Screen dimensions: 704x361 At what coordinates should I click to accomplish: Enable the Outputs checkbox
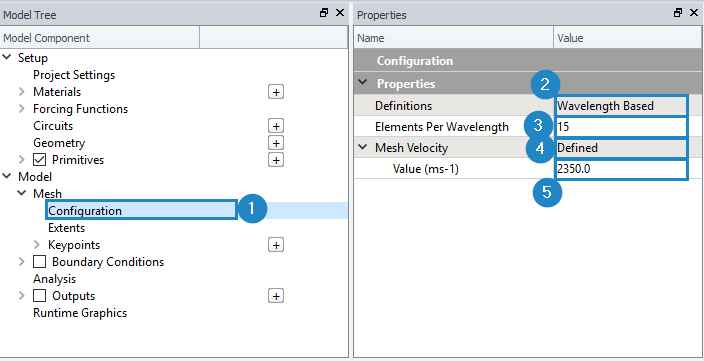[40, 296]
